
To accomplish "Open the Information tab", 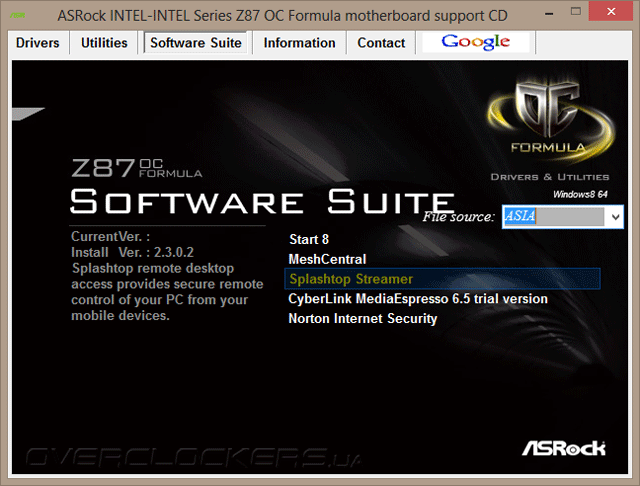I will 299,43.
